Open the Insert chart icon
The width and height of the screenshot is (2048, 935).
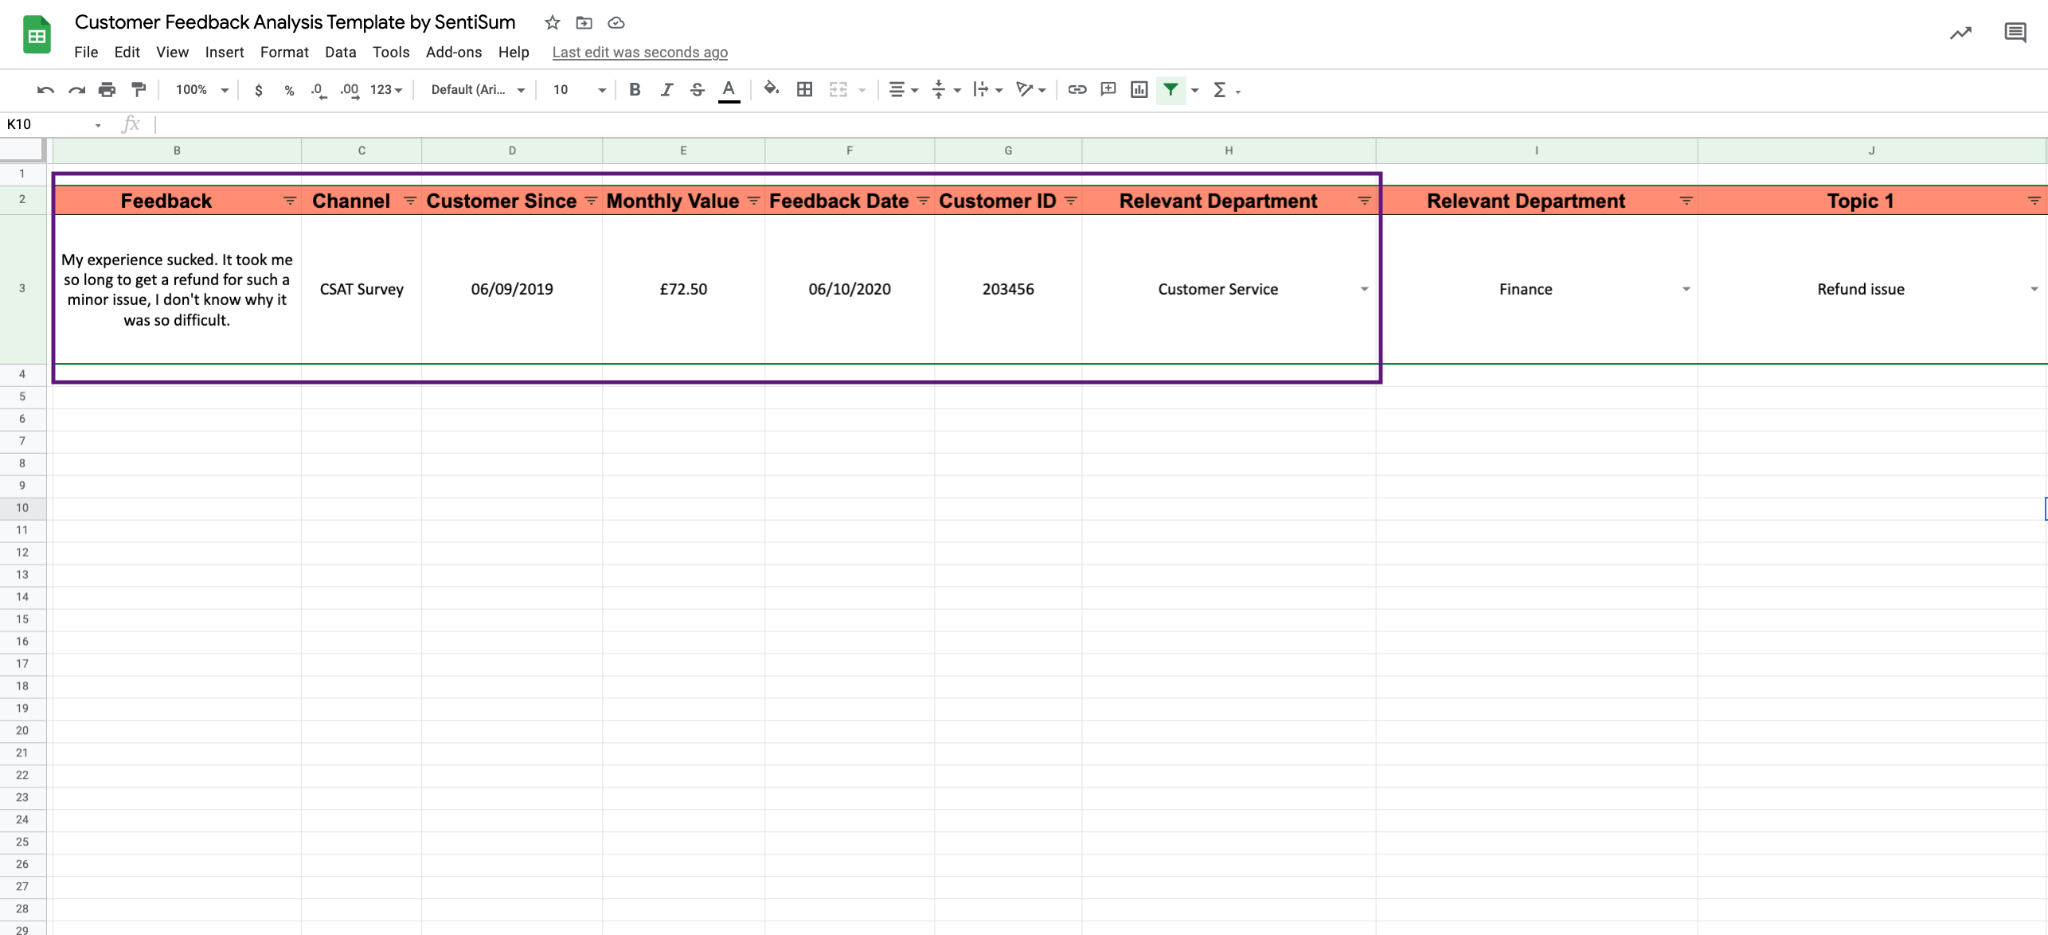1138,89
